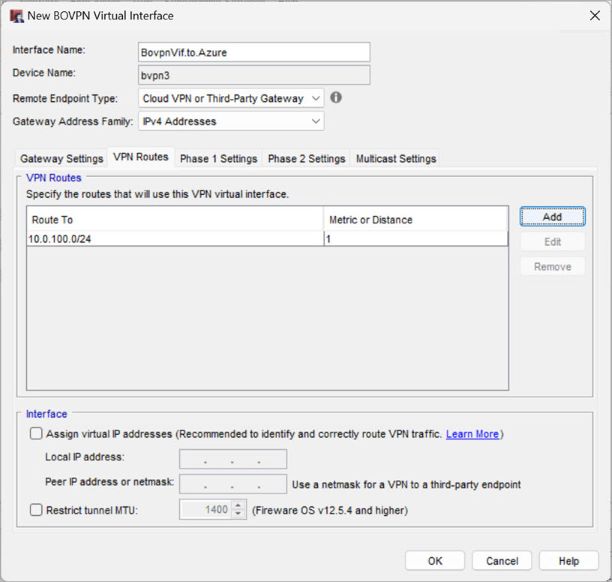This screenshot has width=612, height=582.
Task: Click the info icon beside Remote Endpoint Type
Action: pos(336,98)
